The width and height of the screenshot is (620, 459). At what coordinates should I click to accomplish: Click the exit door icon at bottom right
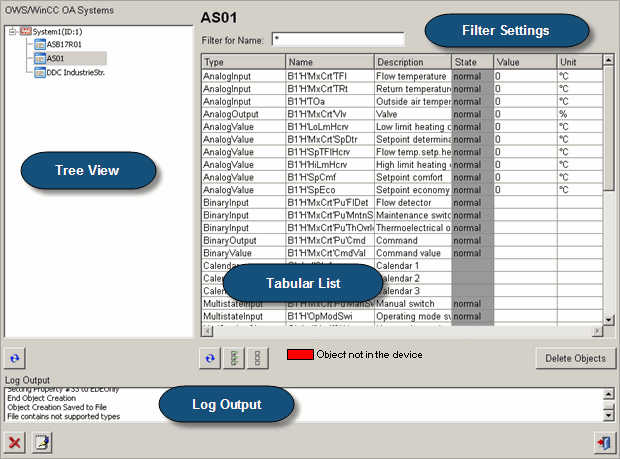point(603,443)
